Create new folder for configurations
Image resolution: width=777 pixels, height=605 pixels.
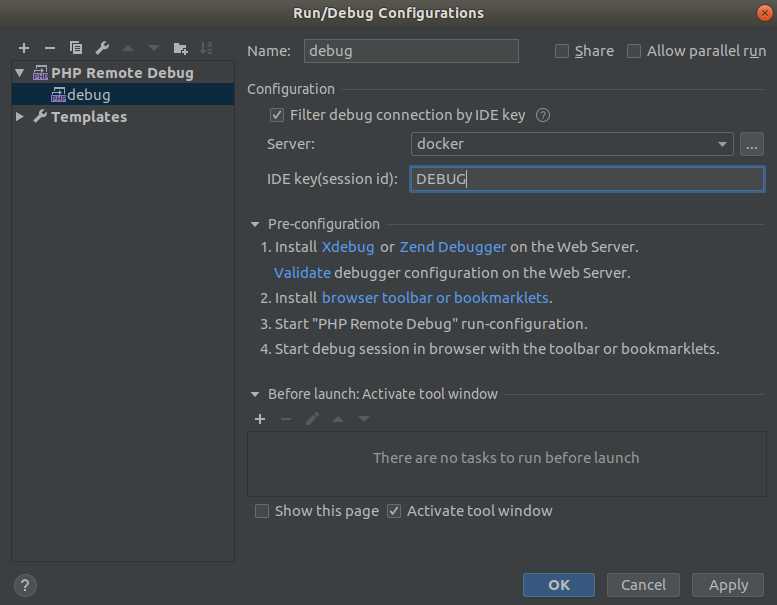pyautogui.click(x=180, y=48)
